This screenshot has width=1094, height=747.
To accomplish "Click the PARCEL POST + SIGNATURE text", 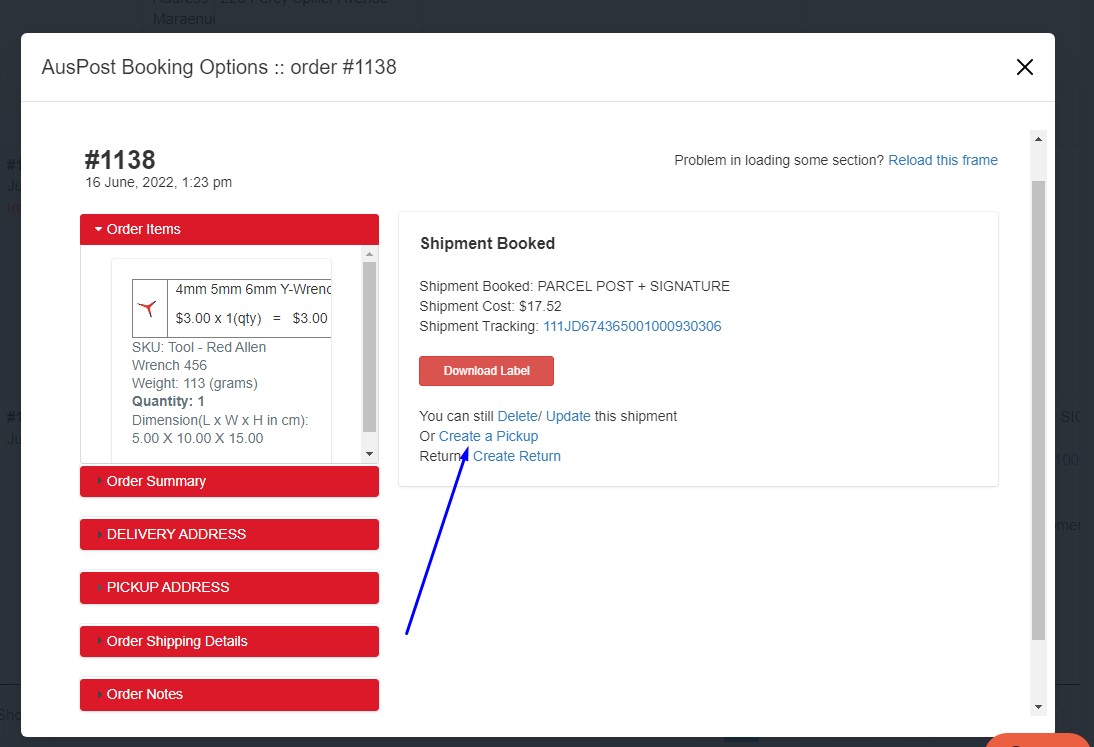I will coord(634,287).
